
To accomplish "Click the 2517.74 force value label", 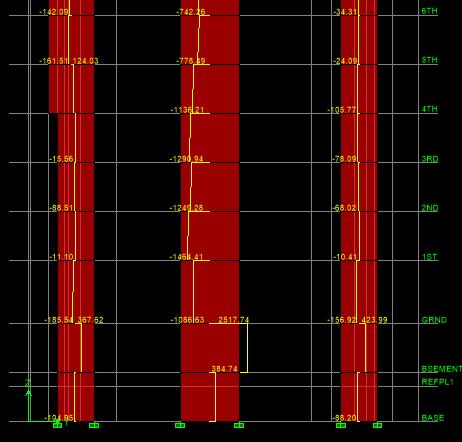I will point(233,320).
